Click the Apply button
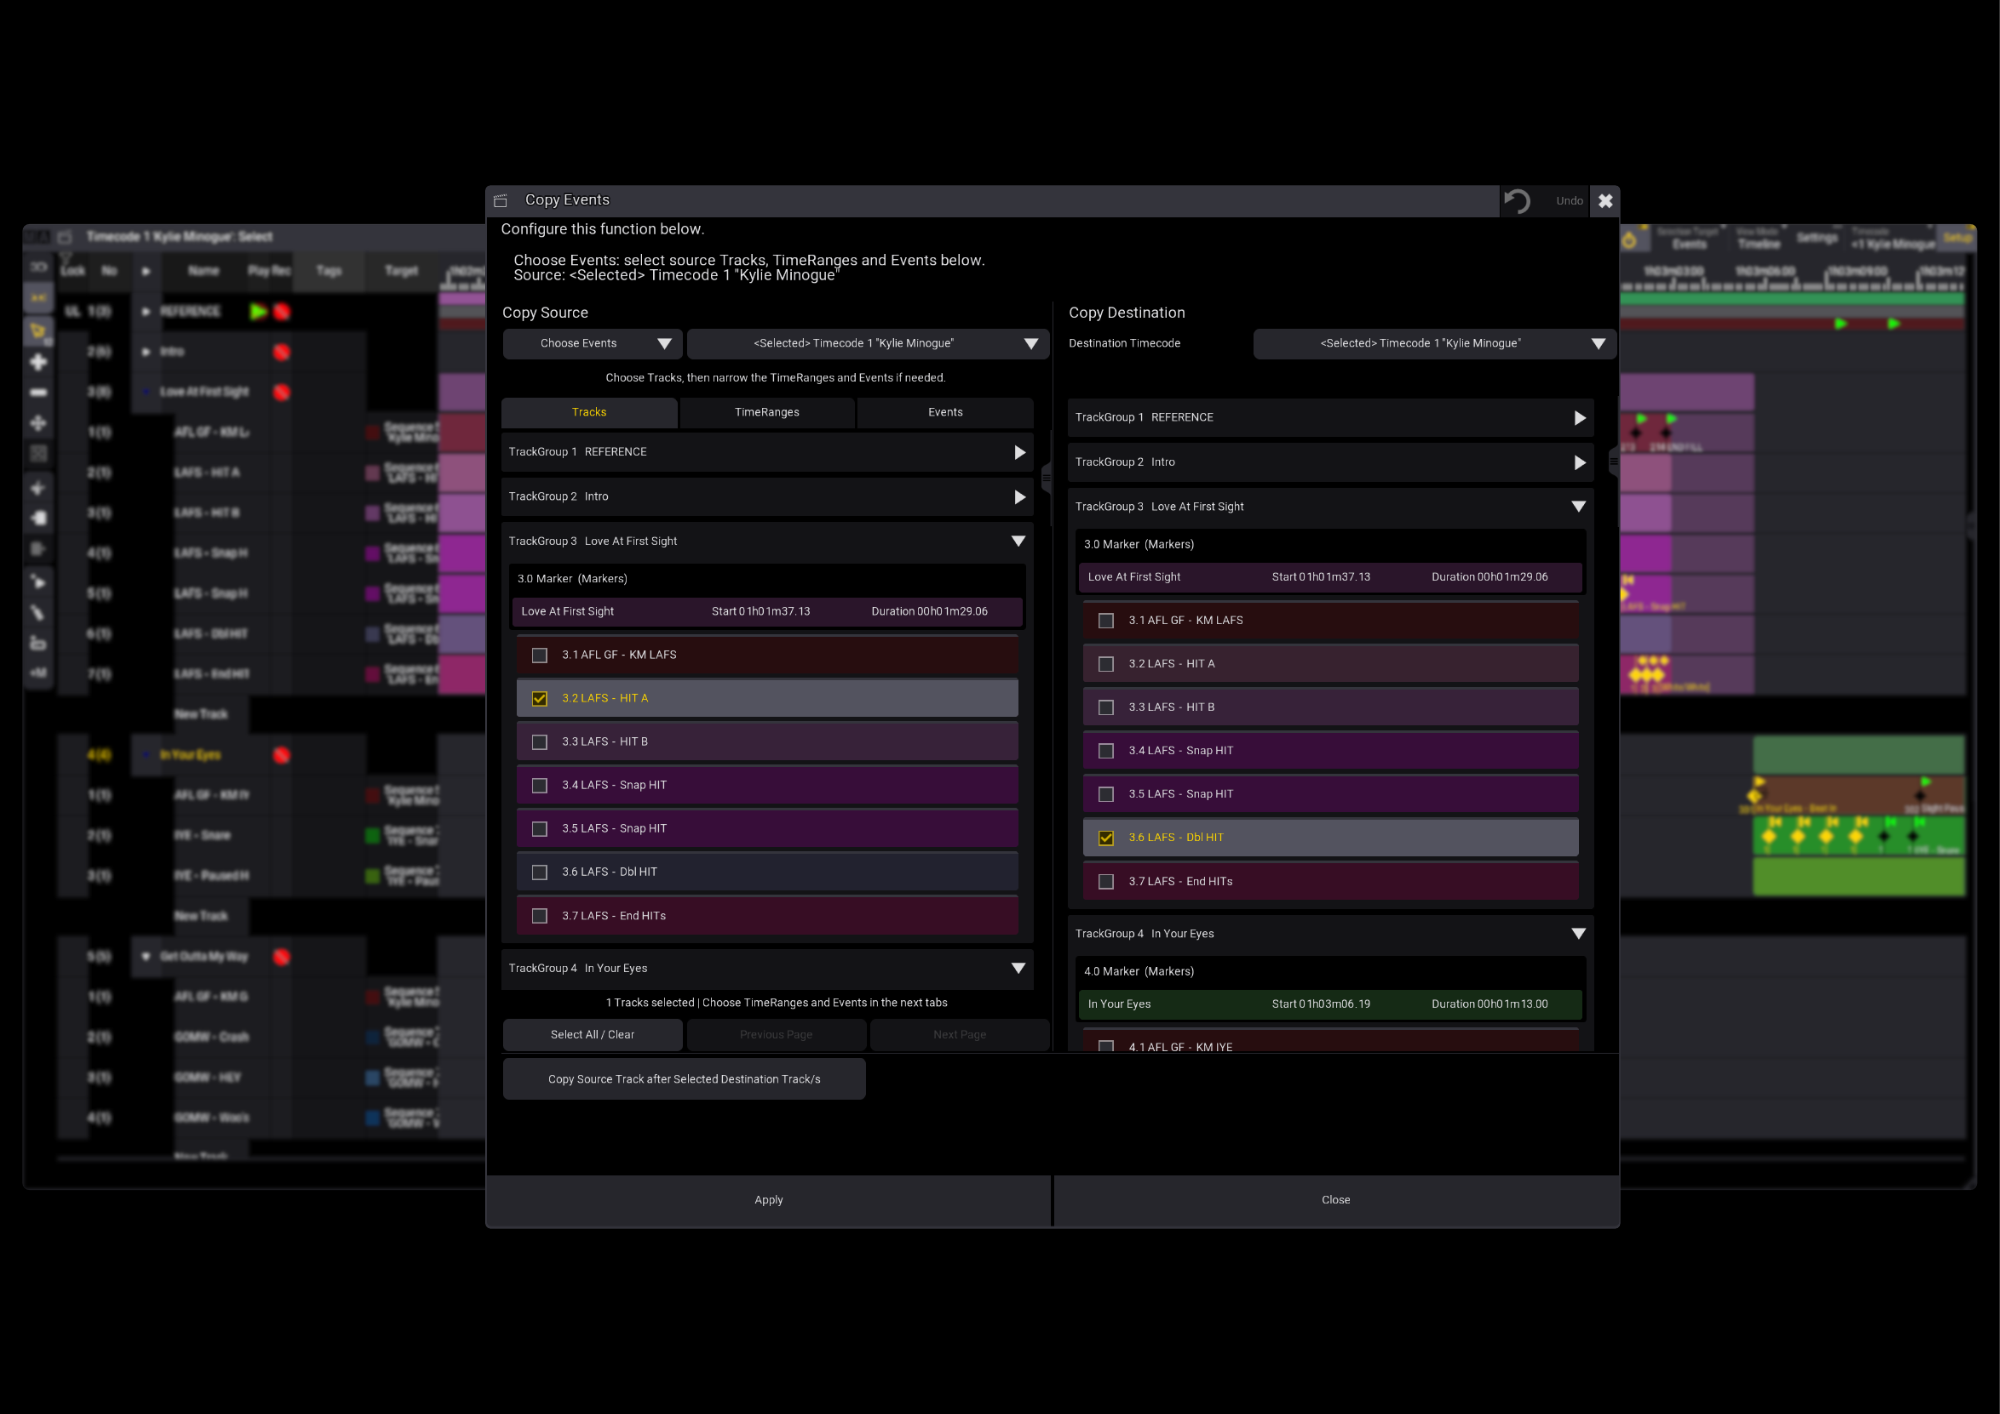2000x1414 pixels. 769,1201
